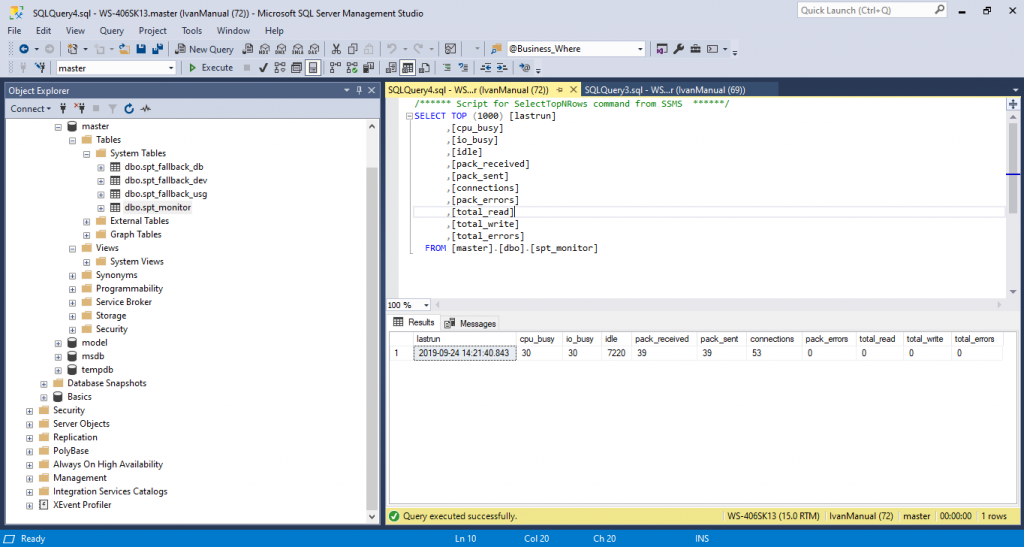Uncomment the selected lines
The image size is (1024, 547).
pyautogui.click(x=463, y=68)
